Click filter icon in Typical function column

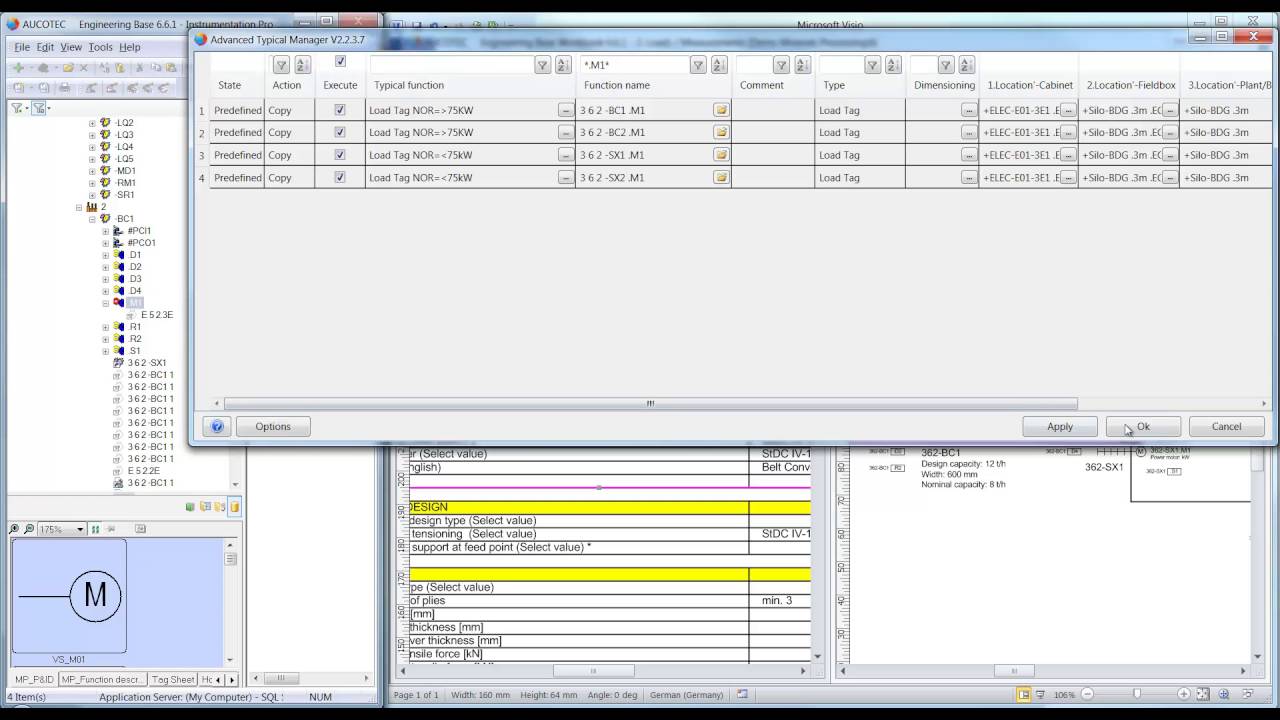click(x=543, y=65)
